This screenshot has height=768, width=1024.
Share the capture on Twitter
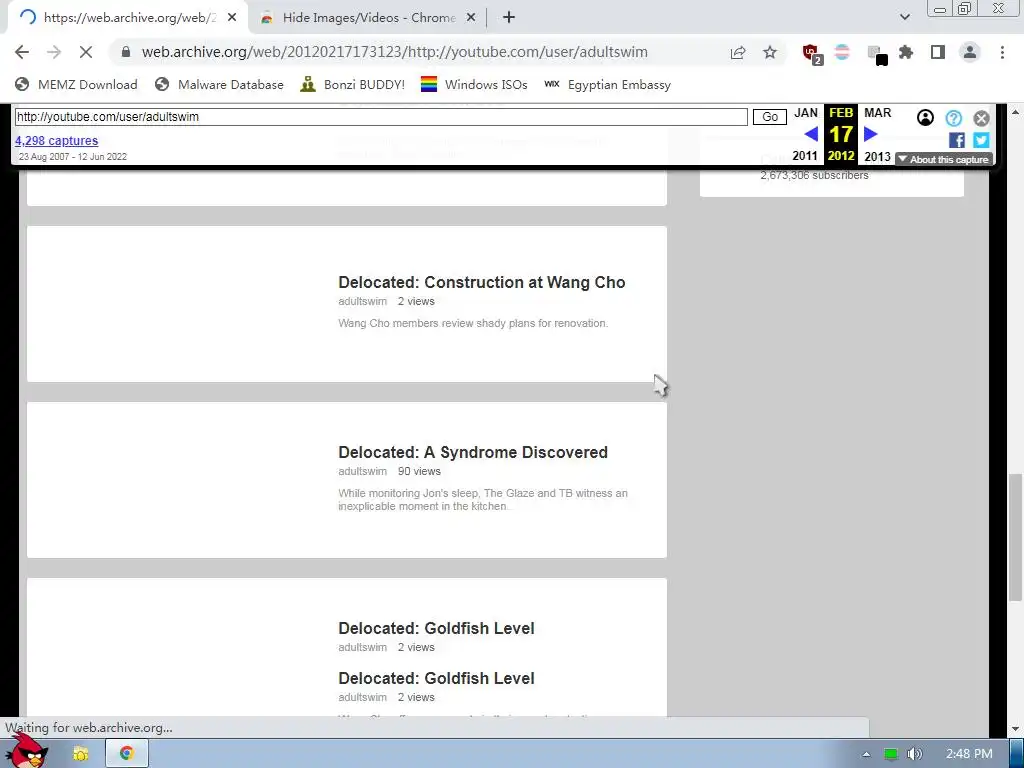click(x=981, y=140)
